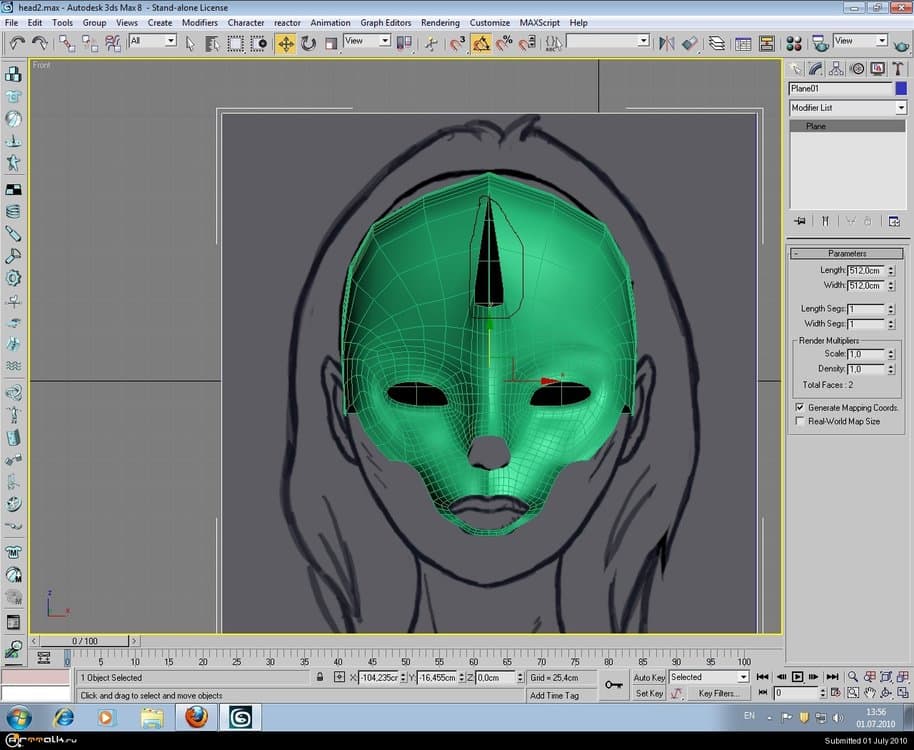Open the Rendering menu

(x=440, y=22)
